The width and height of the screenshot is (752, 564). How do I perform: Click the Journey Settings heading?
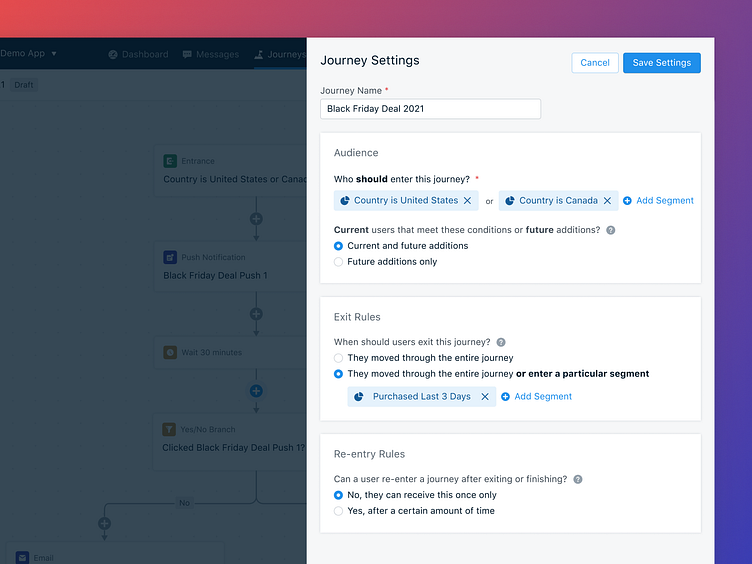tap(370, 61)
